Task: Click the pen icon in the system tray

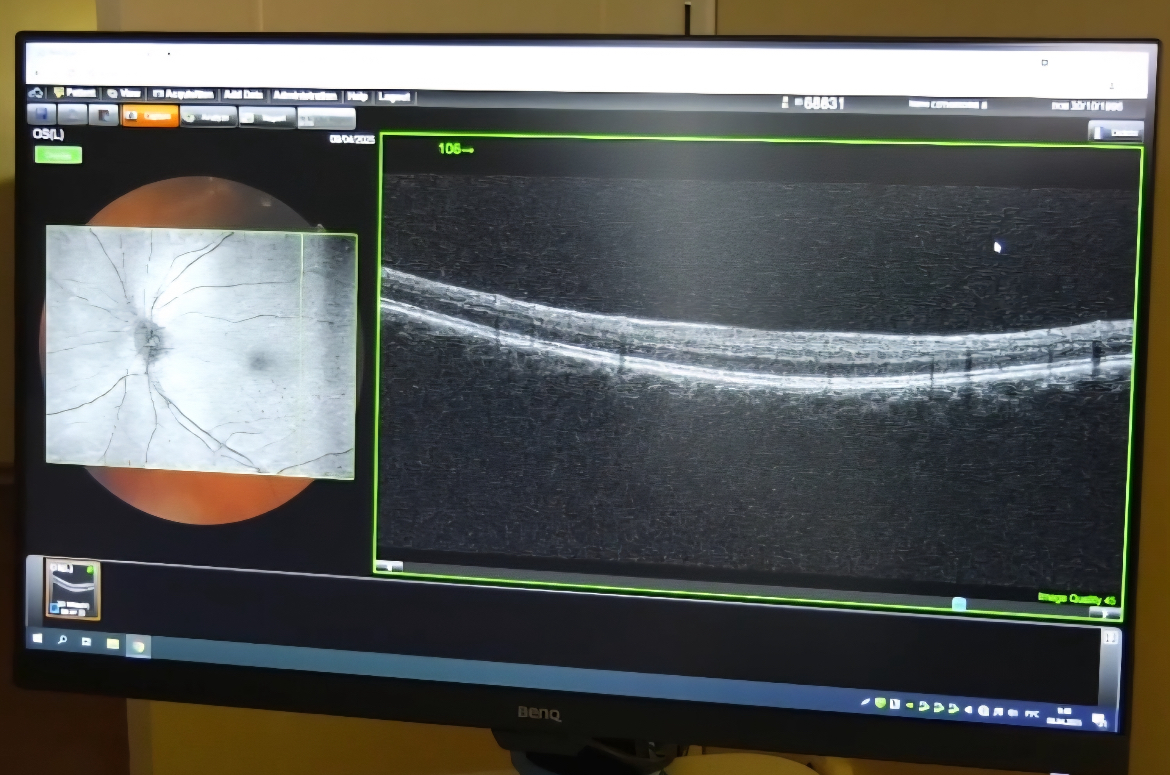Action: coord(866,702)
